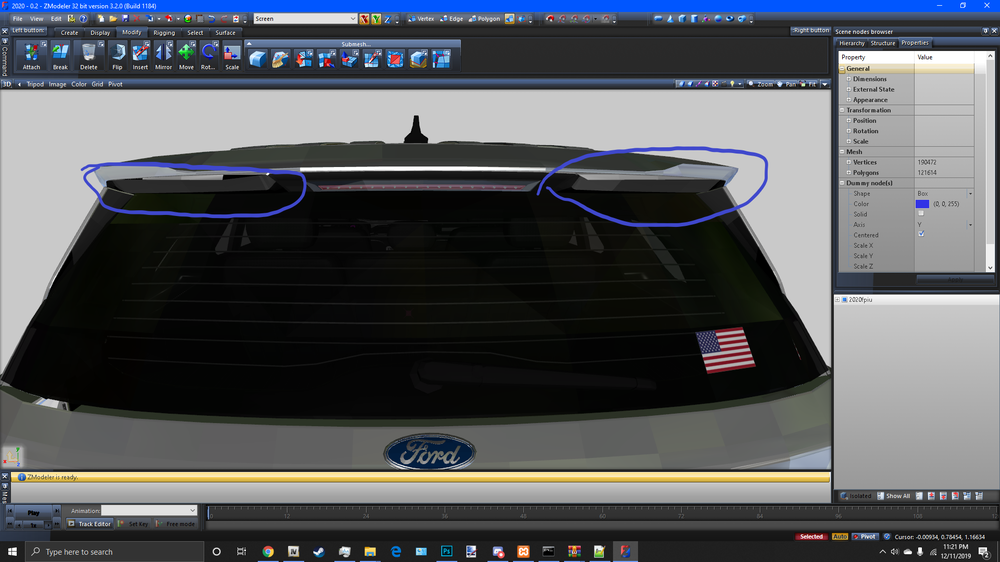Toggle the Pivot mode in status bar

(865, 536)
